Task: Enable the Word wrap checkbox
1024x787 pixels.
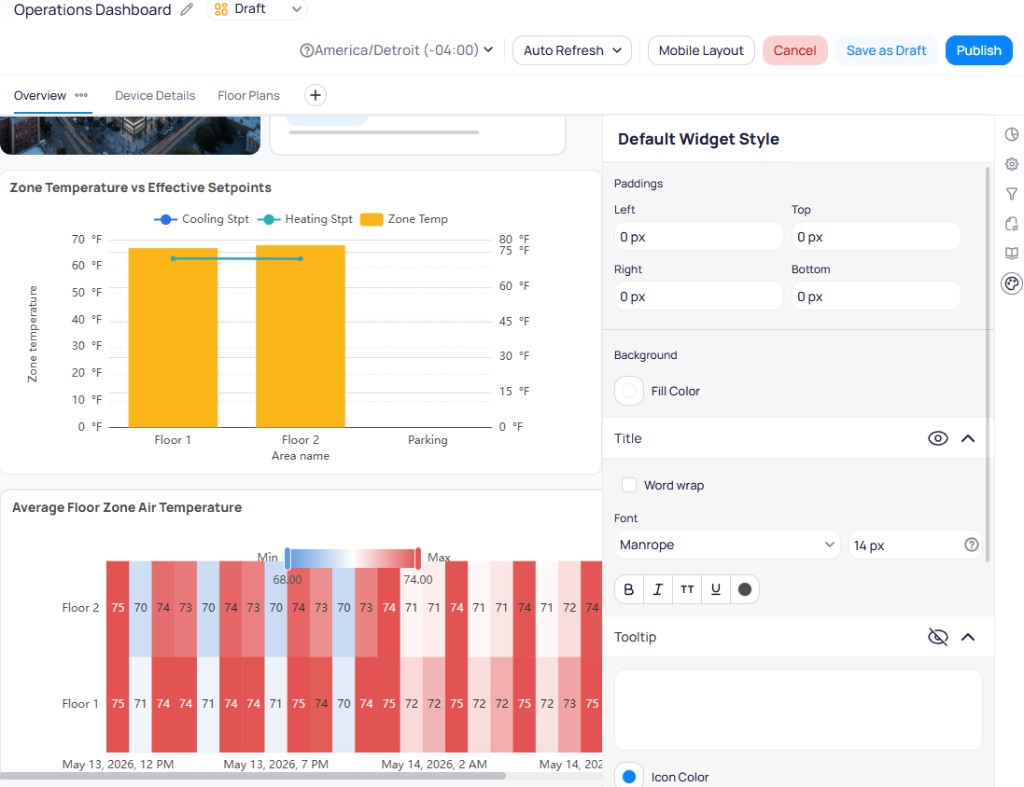Action: point(629,485)
